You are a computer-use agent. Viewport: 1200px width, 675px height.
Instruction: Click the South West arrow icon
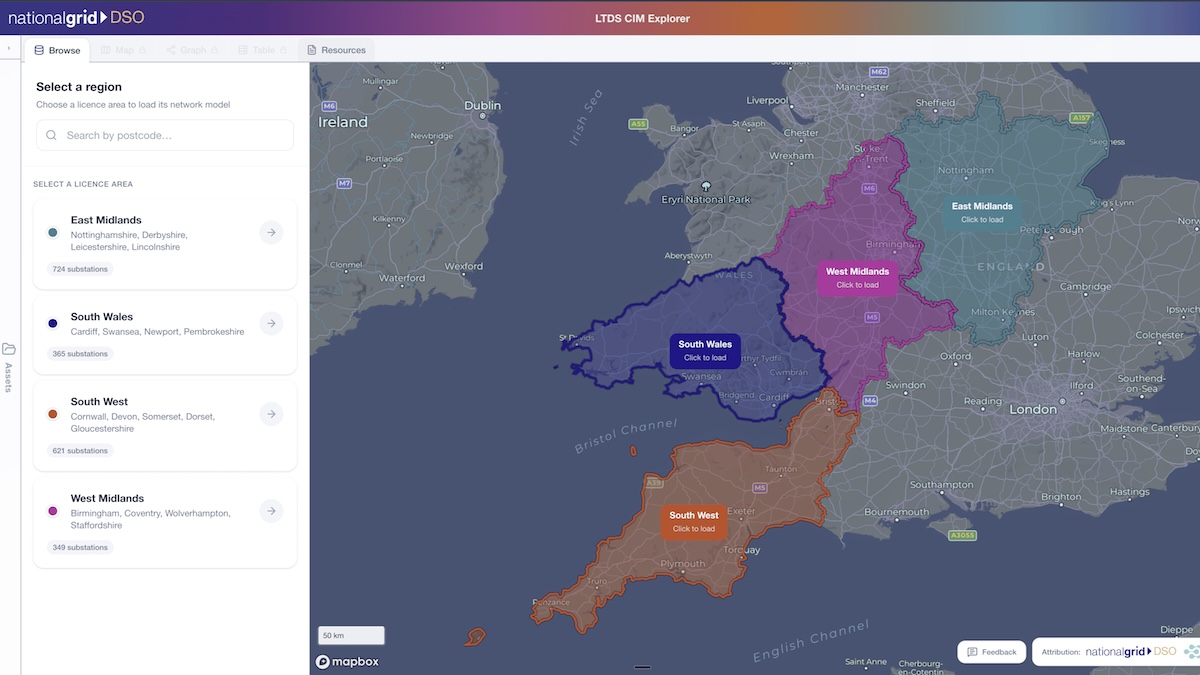click(x=271, y=414)
